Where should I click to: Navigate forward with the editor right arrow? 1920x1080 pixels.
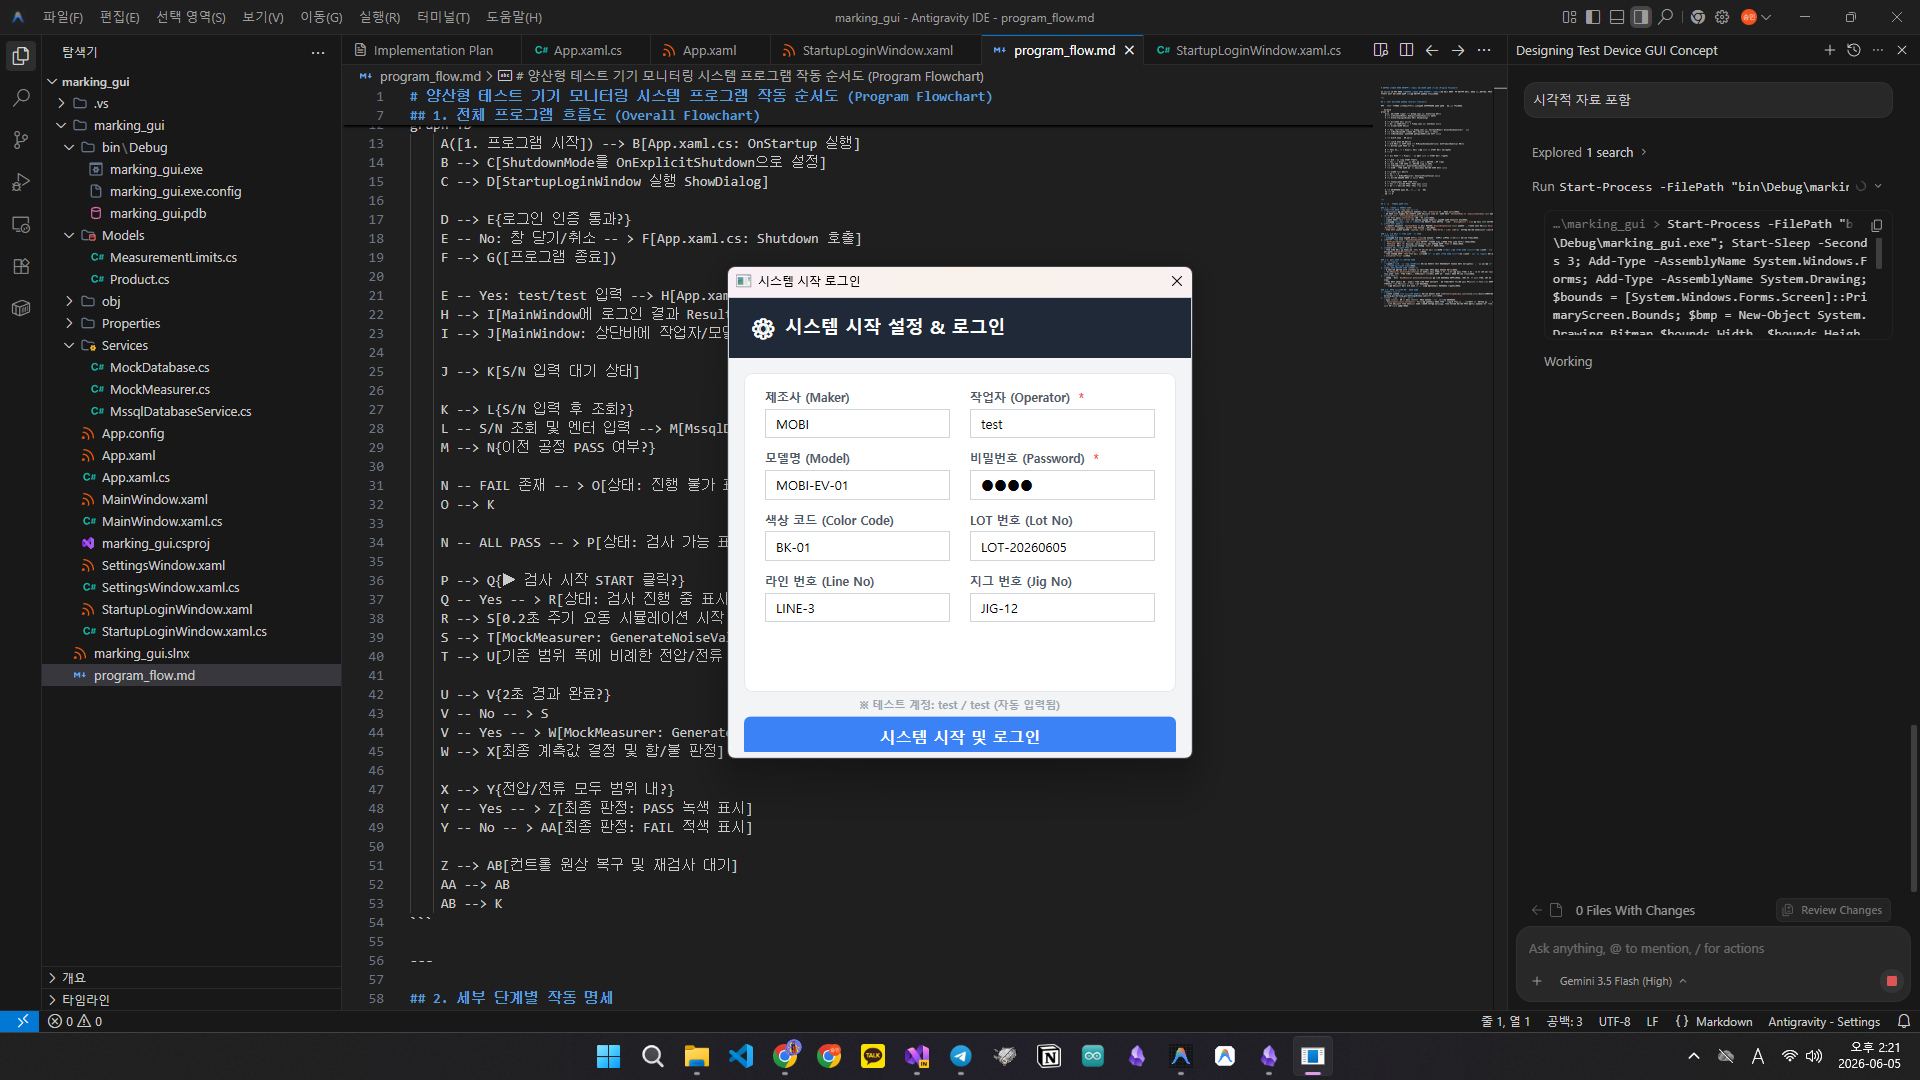1458,50
